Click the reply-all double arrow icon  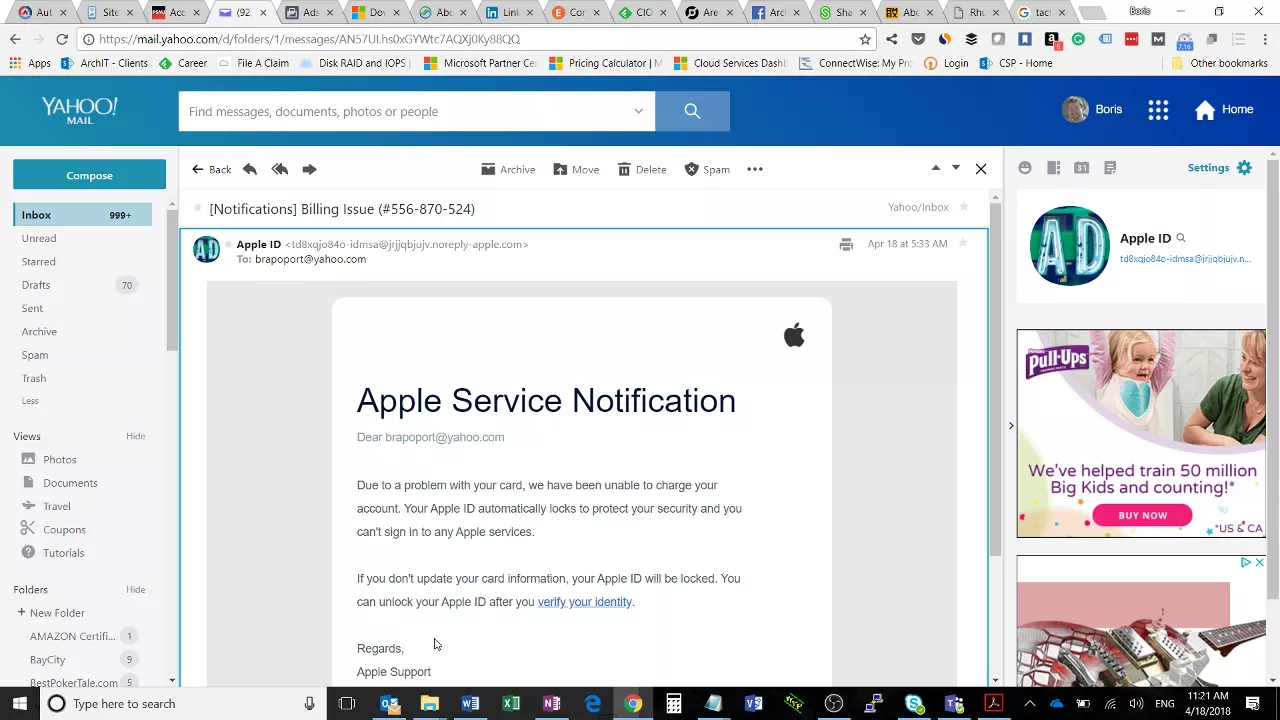[x=280, y=169]
